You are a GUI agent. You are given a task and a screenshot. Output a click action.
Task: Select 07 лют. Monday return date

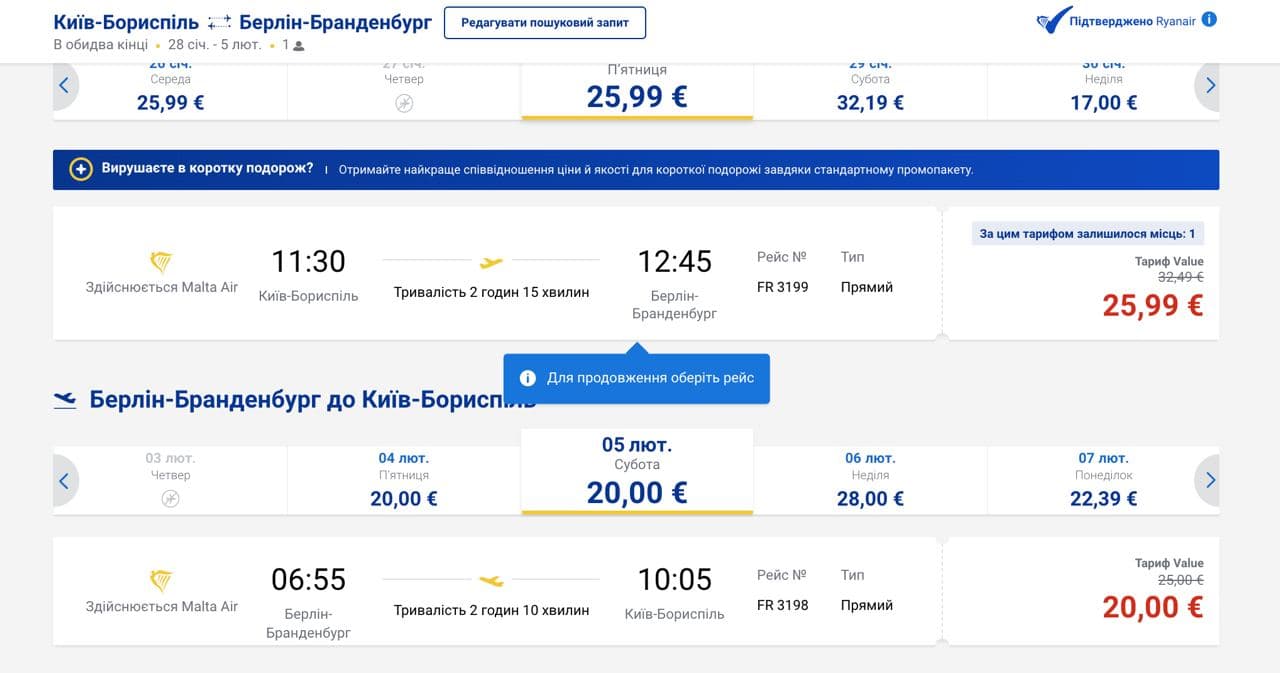(x=1103, y=480)
